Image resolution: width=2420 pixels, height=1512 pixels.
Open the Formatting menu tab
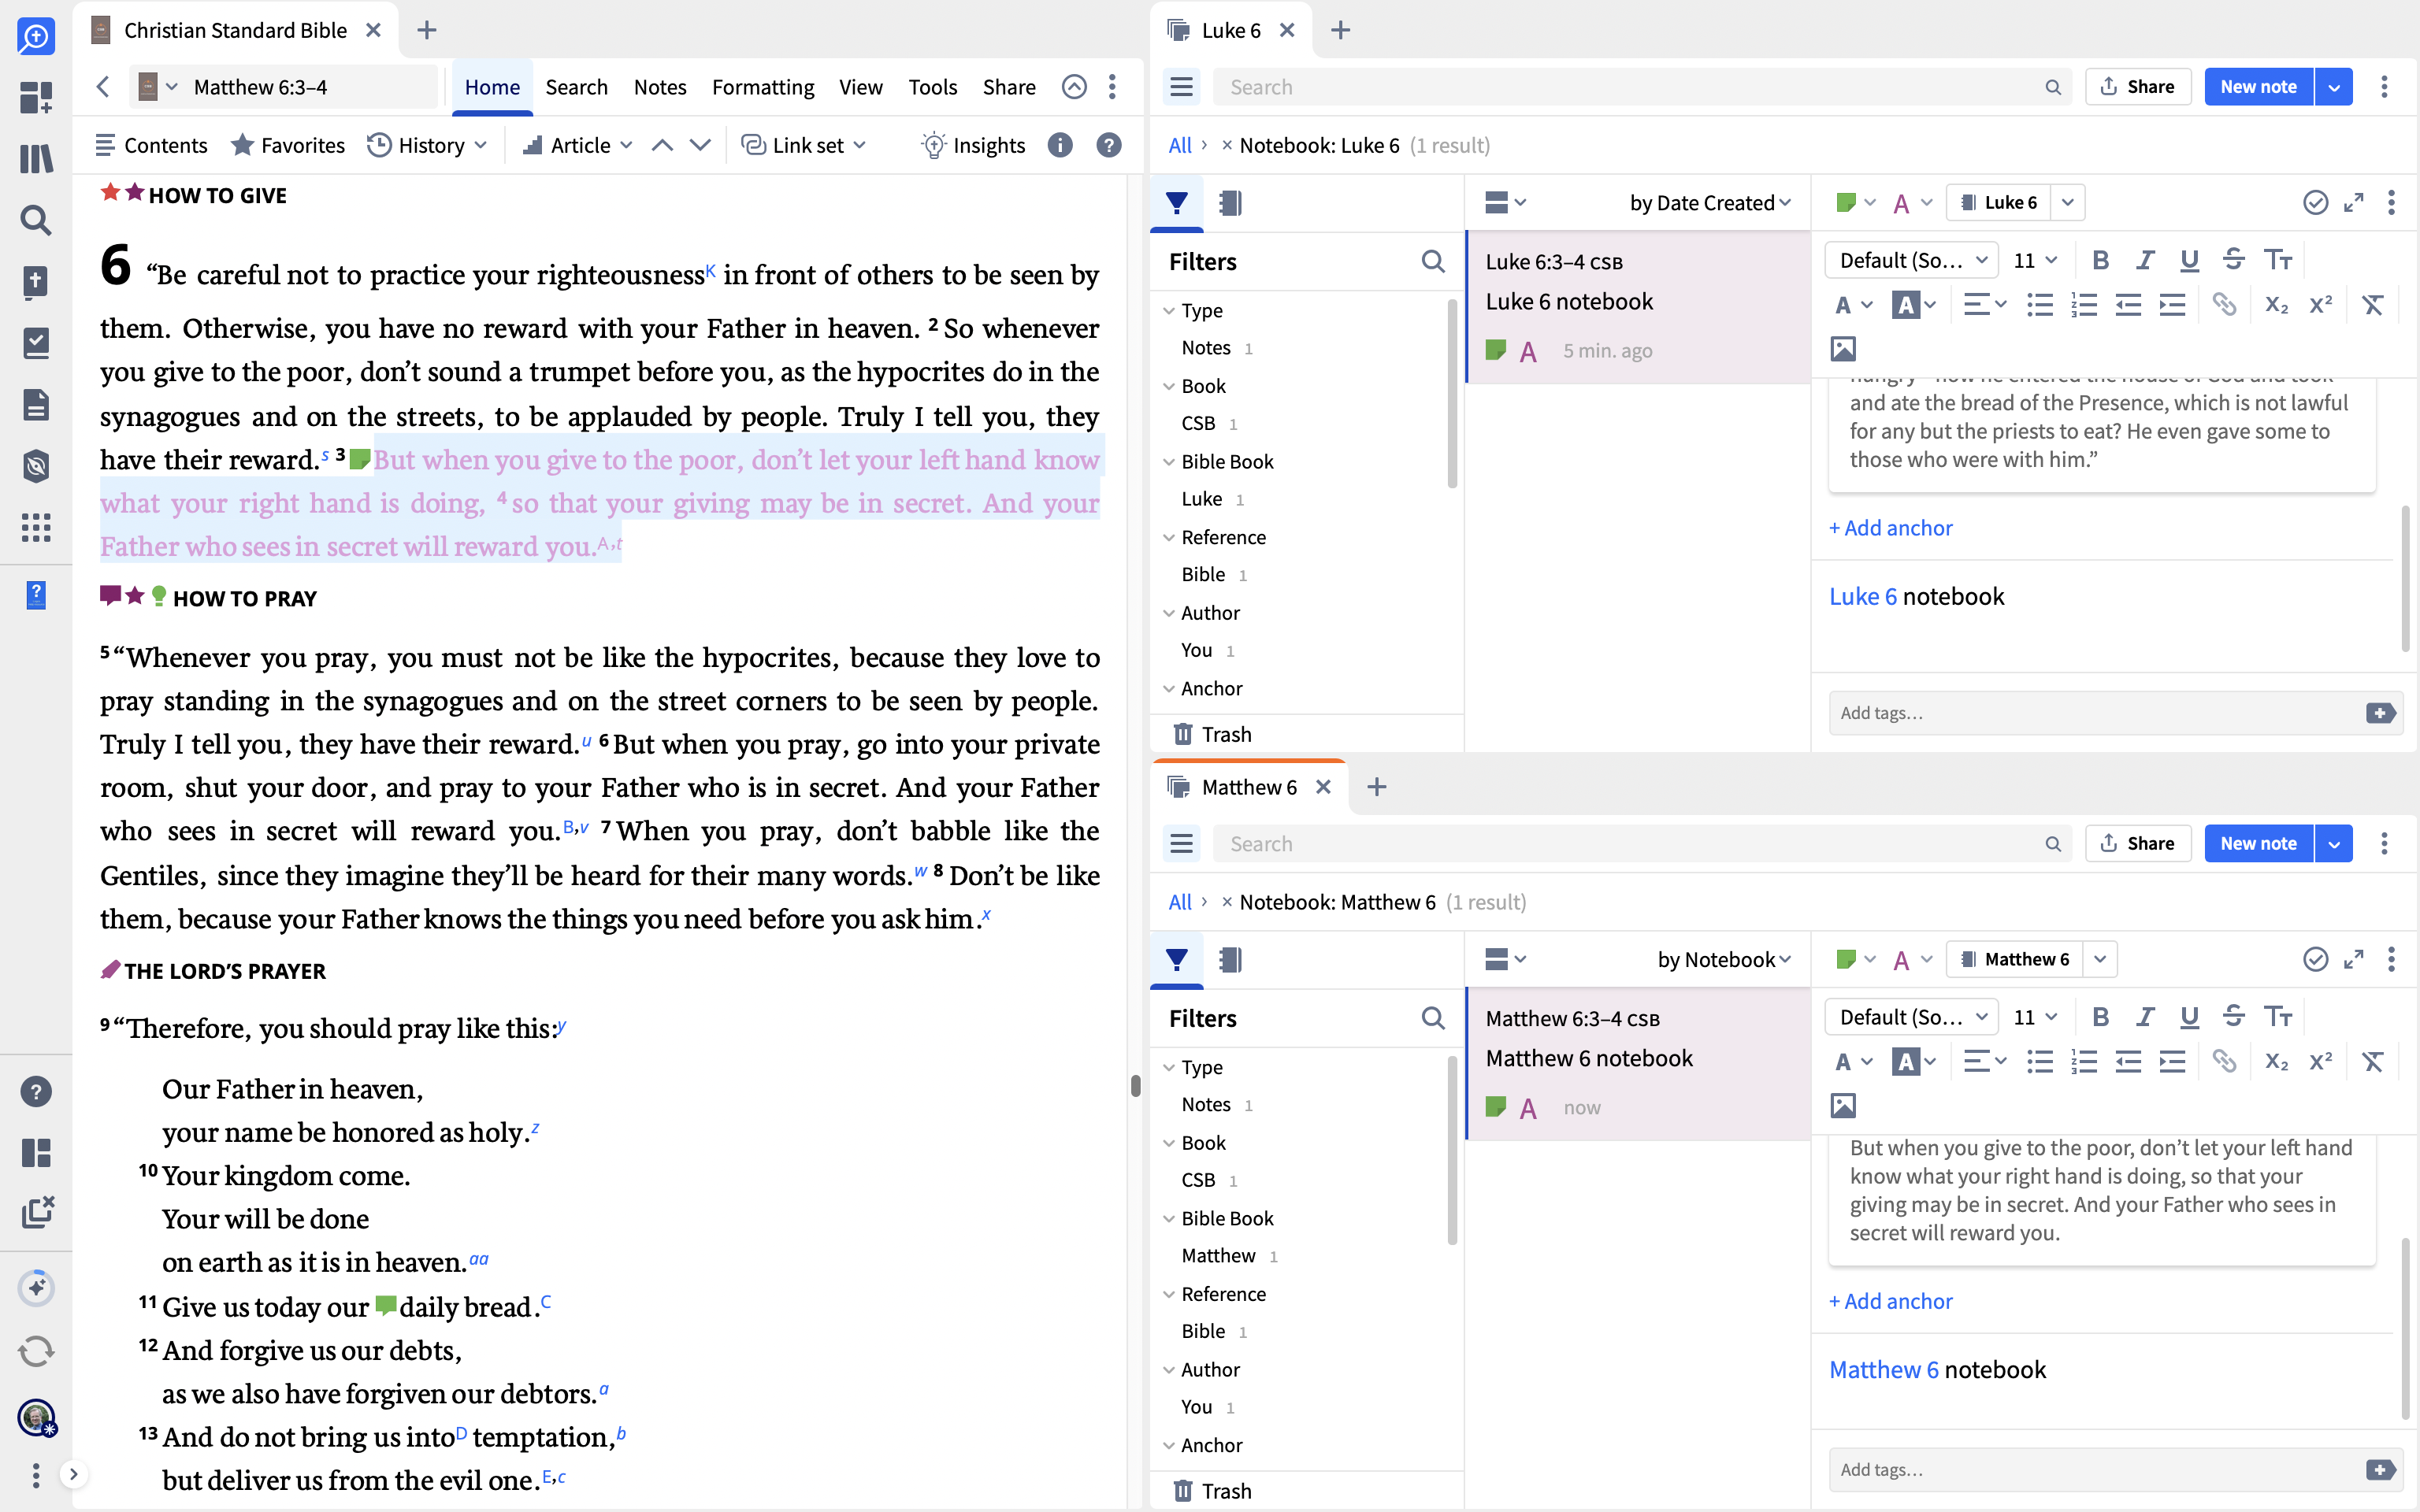pos(762,87)
